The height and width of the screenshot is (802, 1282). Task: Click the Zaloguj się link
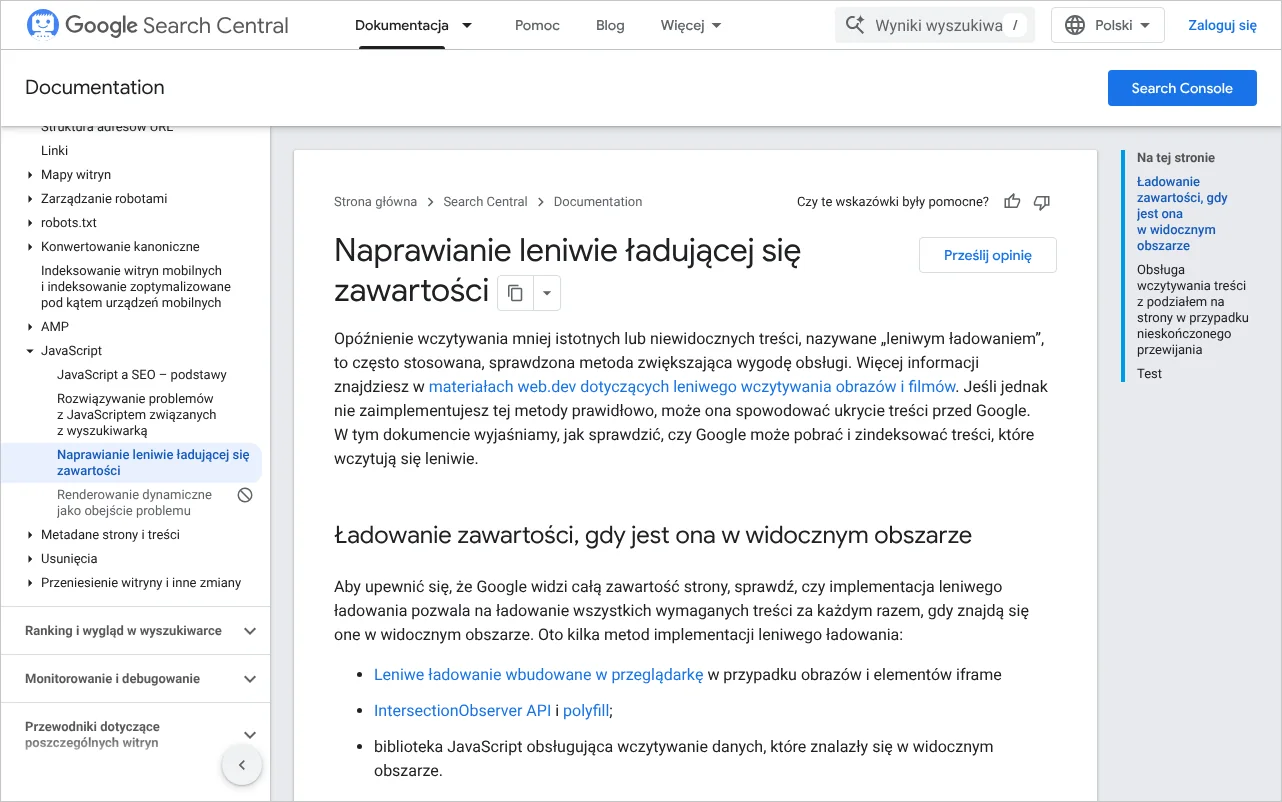[x=1222, y=25]
